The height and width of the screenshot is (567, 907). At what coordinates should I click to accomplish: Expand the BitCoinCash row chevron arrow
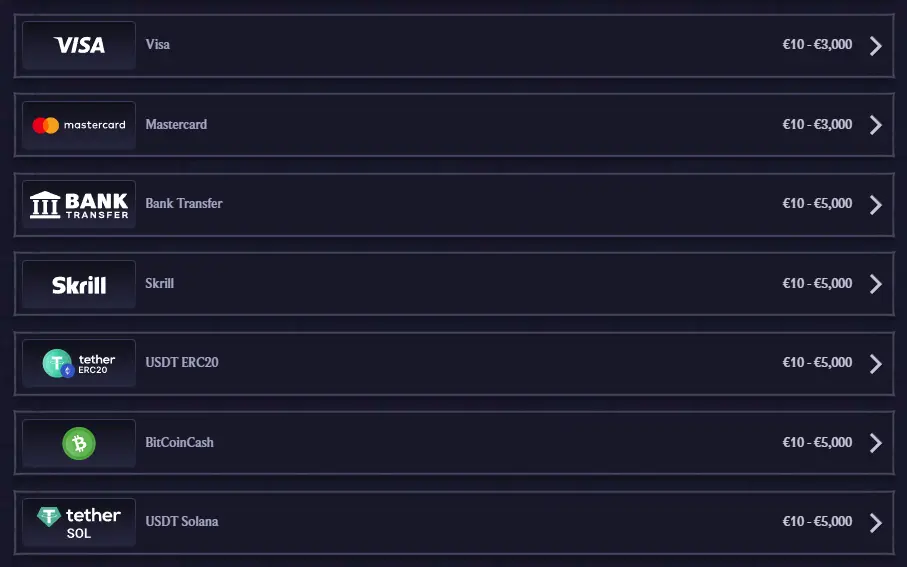[x=876, y=443]
